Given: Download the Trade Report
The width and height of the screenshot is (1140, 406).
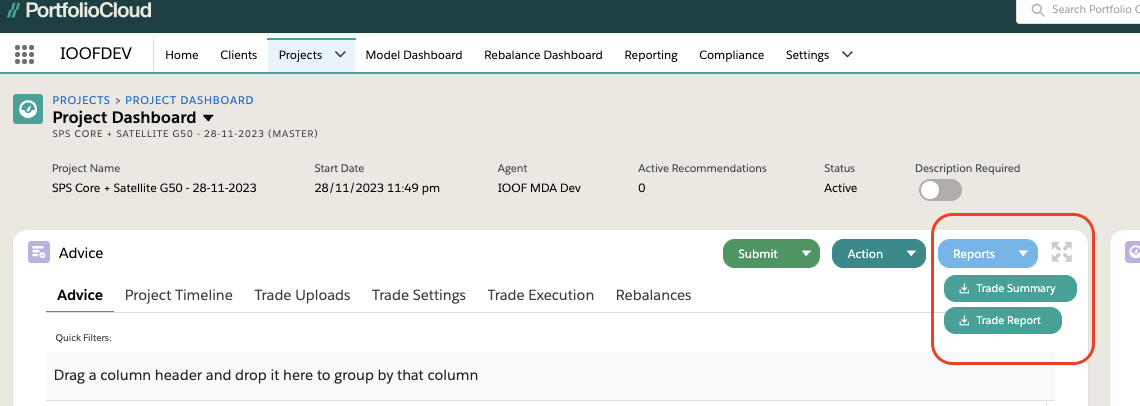Looking at the screenshot, I should [x=1002, y=320].
